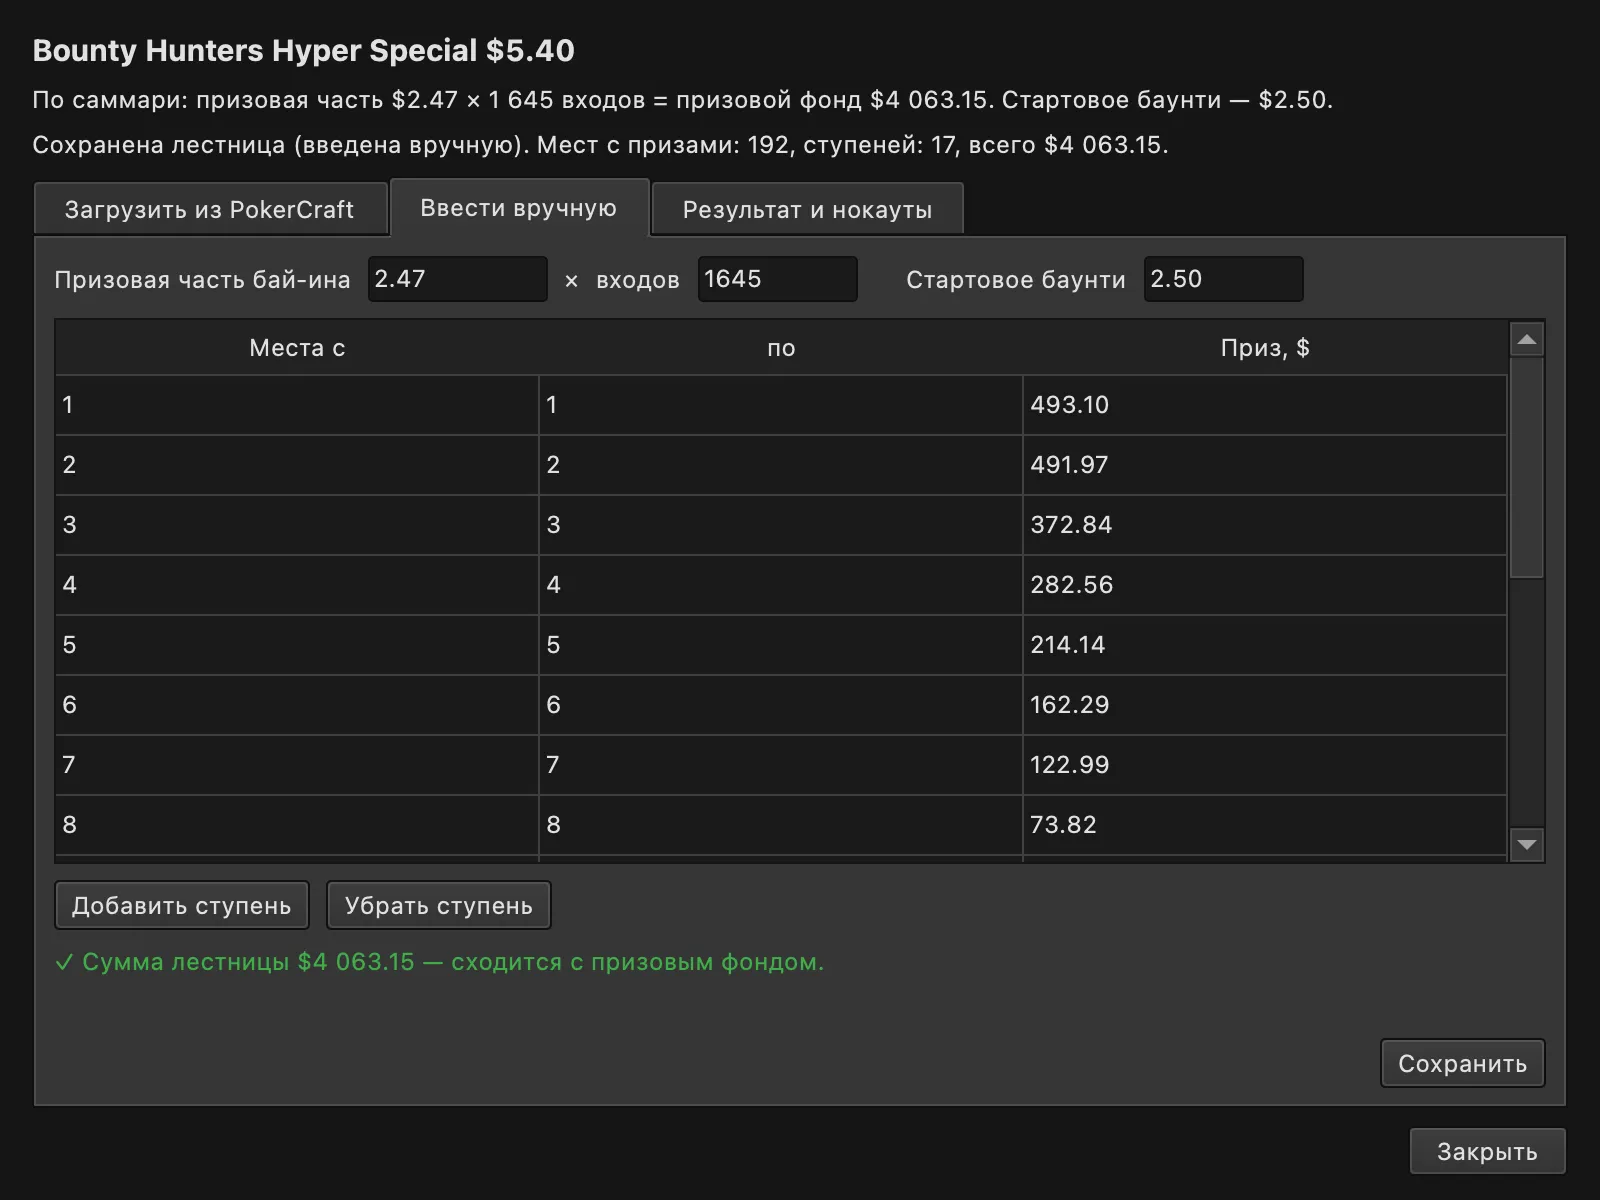The height and width of the screenshot is (1200, 1600).
Task: Switch to Результат и нокауты tab
Action: [x=807, y=209]
